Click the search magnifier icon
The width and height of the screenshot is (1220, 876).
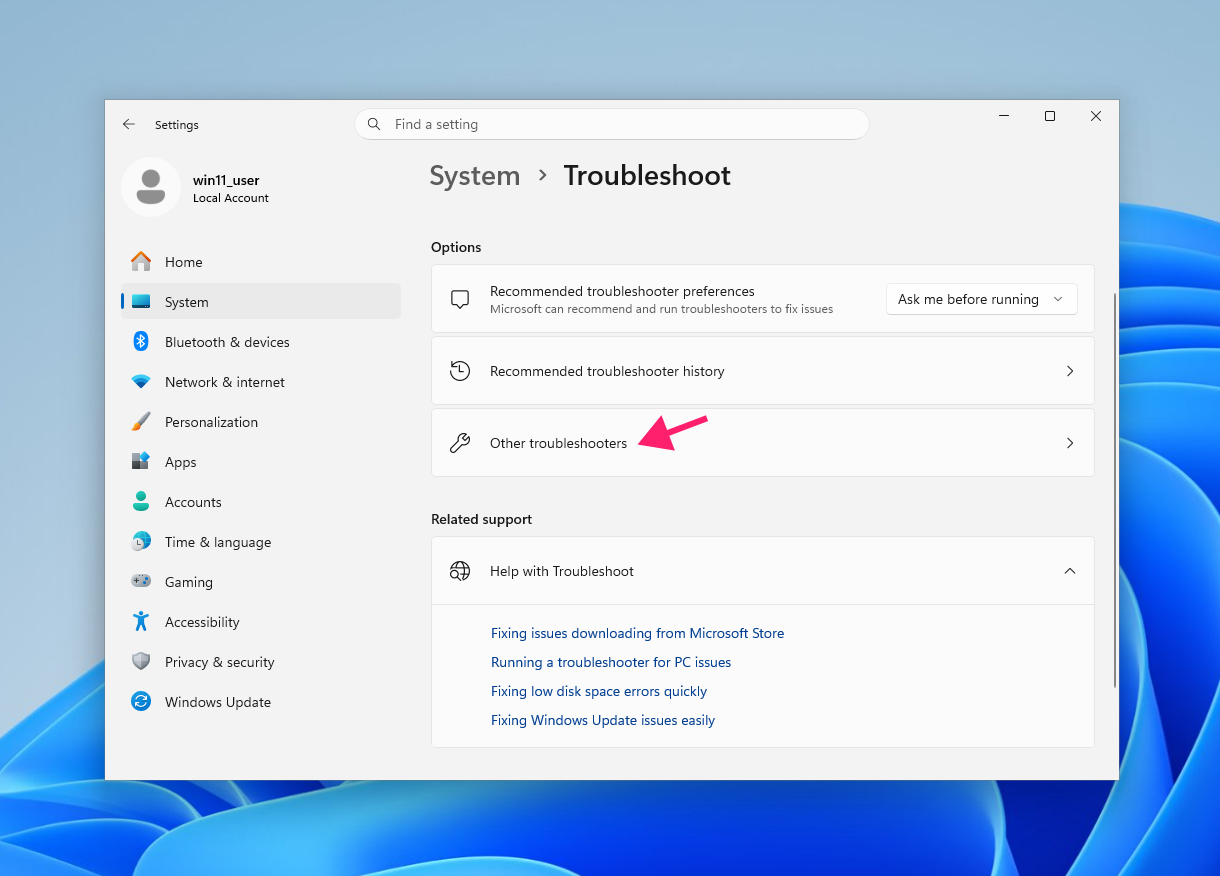tap(374, 124)
